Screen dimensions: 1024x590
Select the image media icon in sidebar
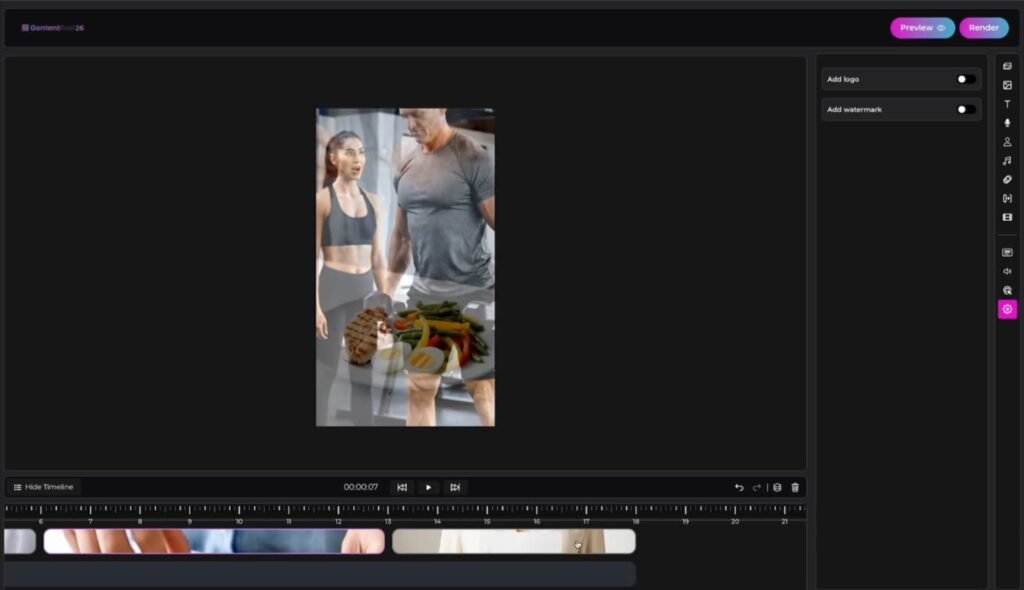tap(1007, 84)
